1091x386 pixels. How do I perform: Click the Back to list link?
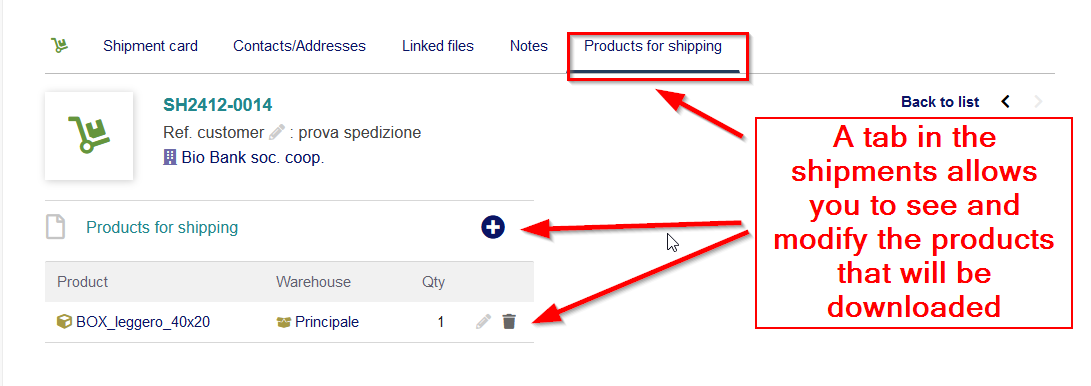(940, 102)
